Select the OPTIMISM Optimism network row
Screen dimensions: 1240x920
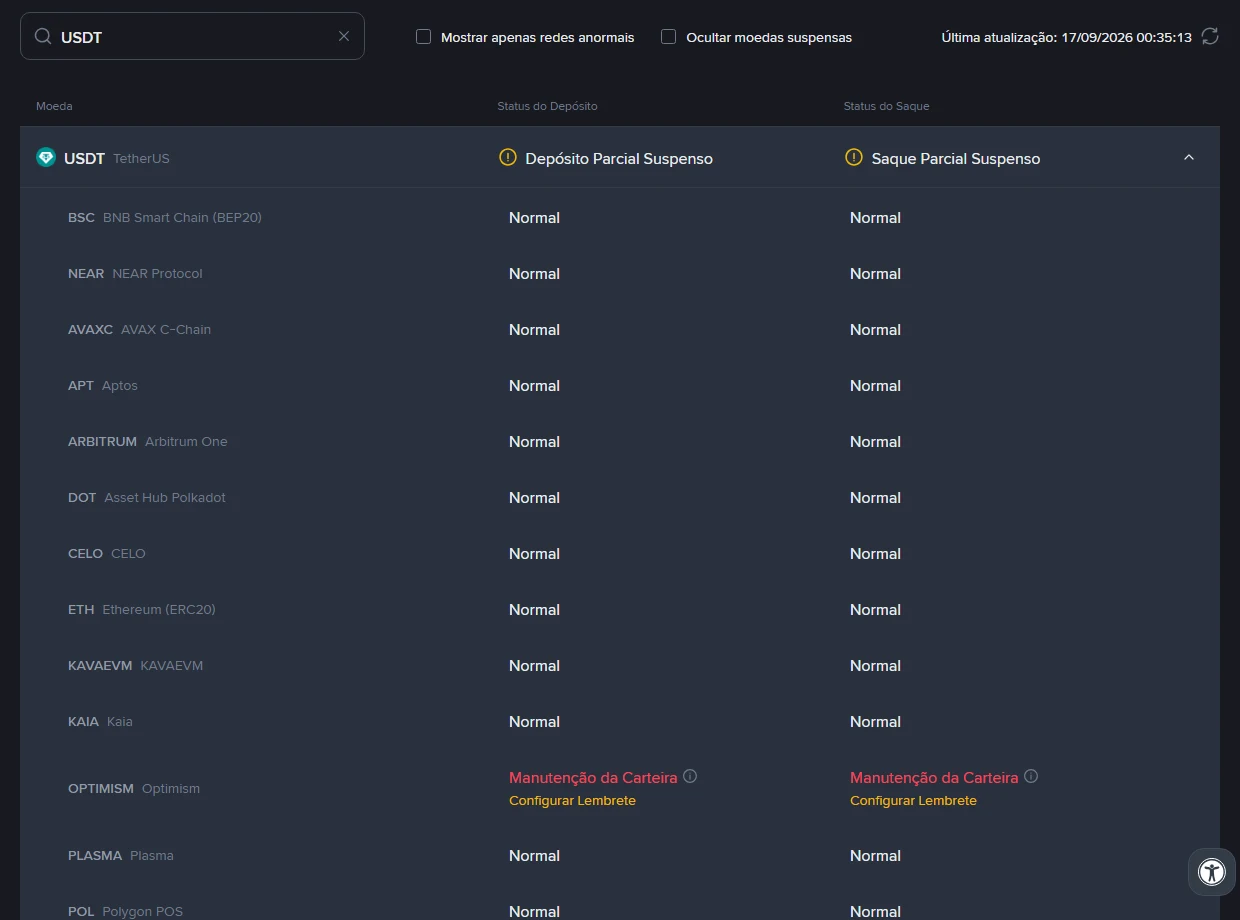coord(620,789)
